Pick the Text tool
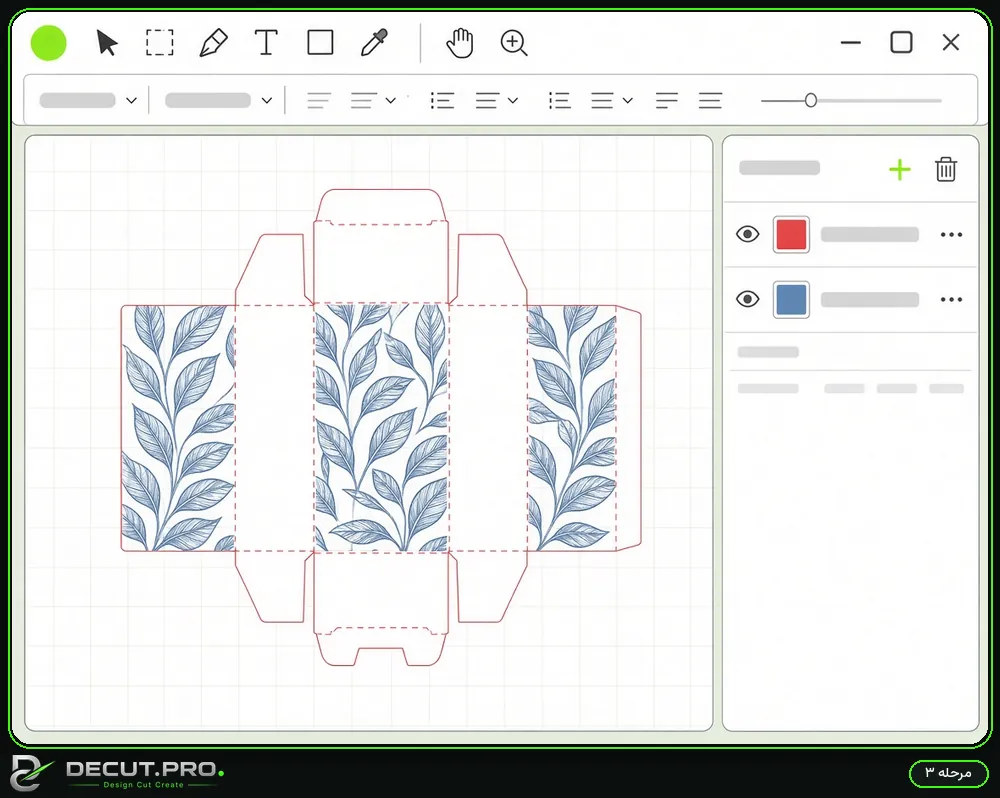This screenshot has width=1000, height=798. (266, 43)
